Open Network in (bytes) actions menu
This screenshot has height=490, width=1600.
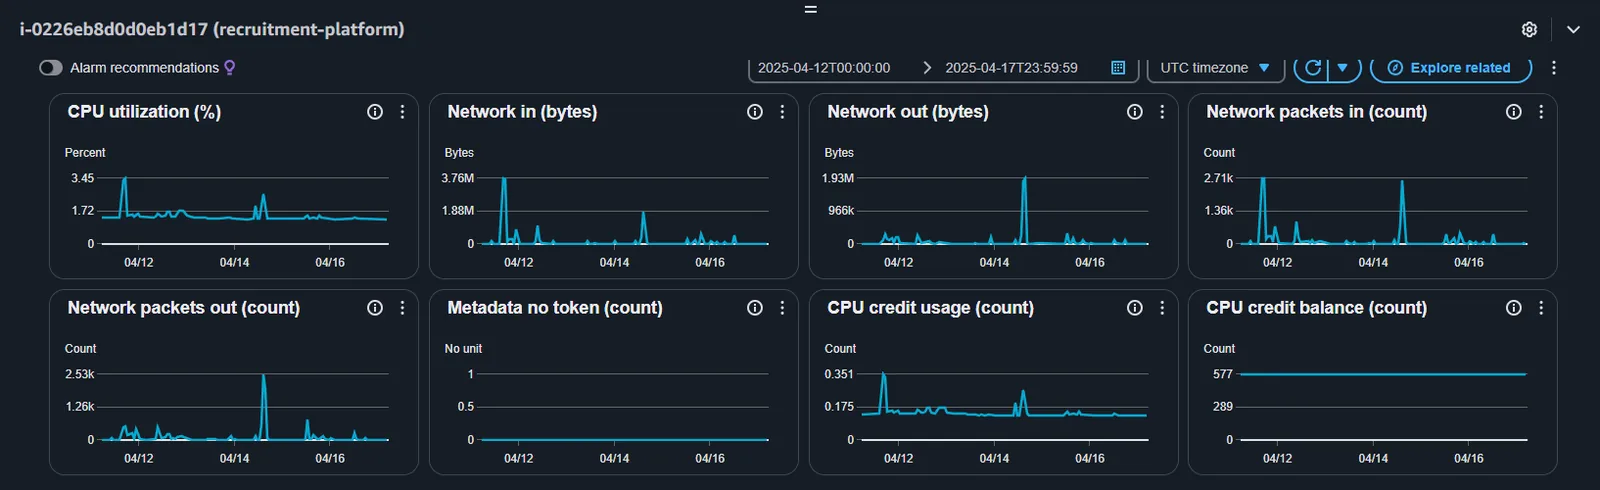coord(782,112)
